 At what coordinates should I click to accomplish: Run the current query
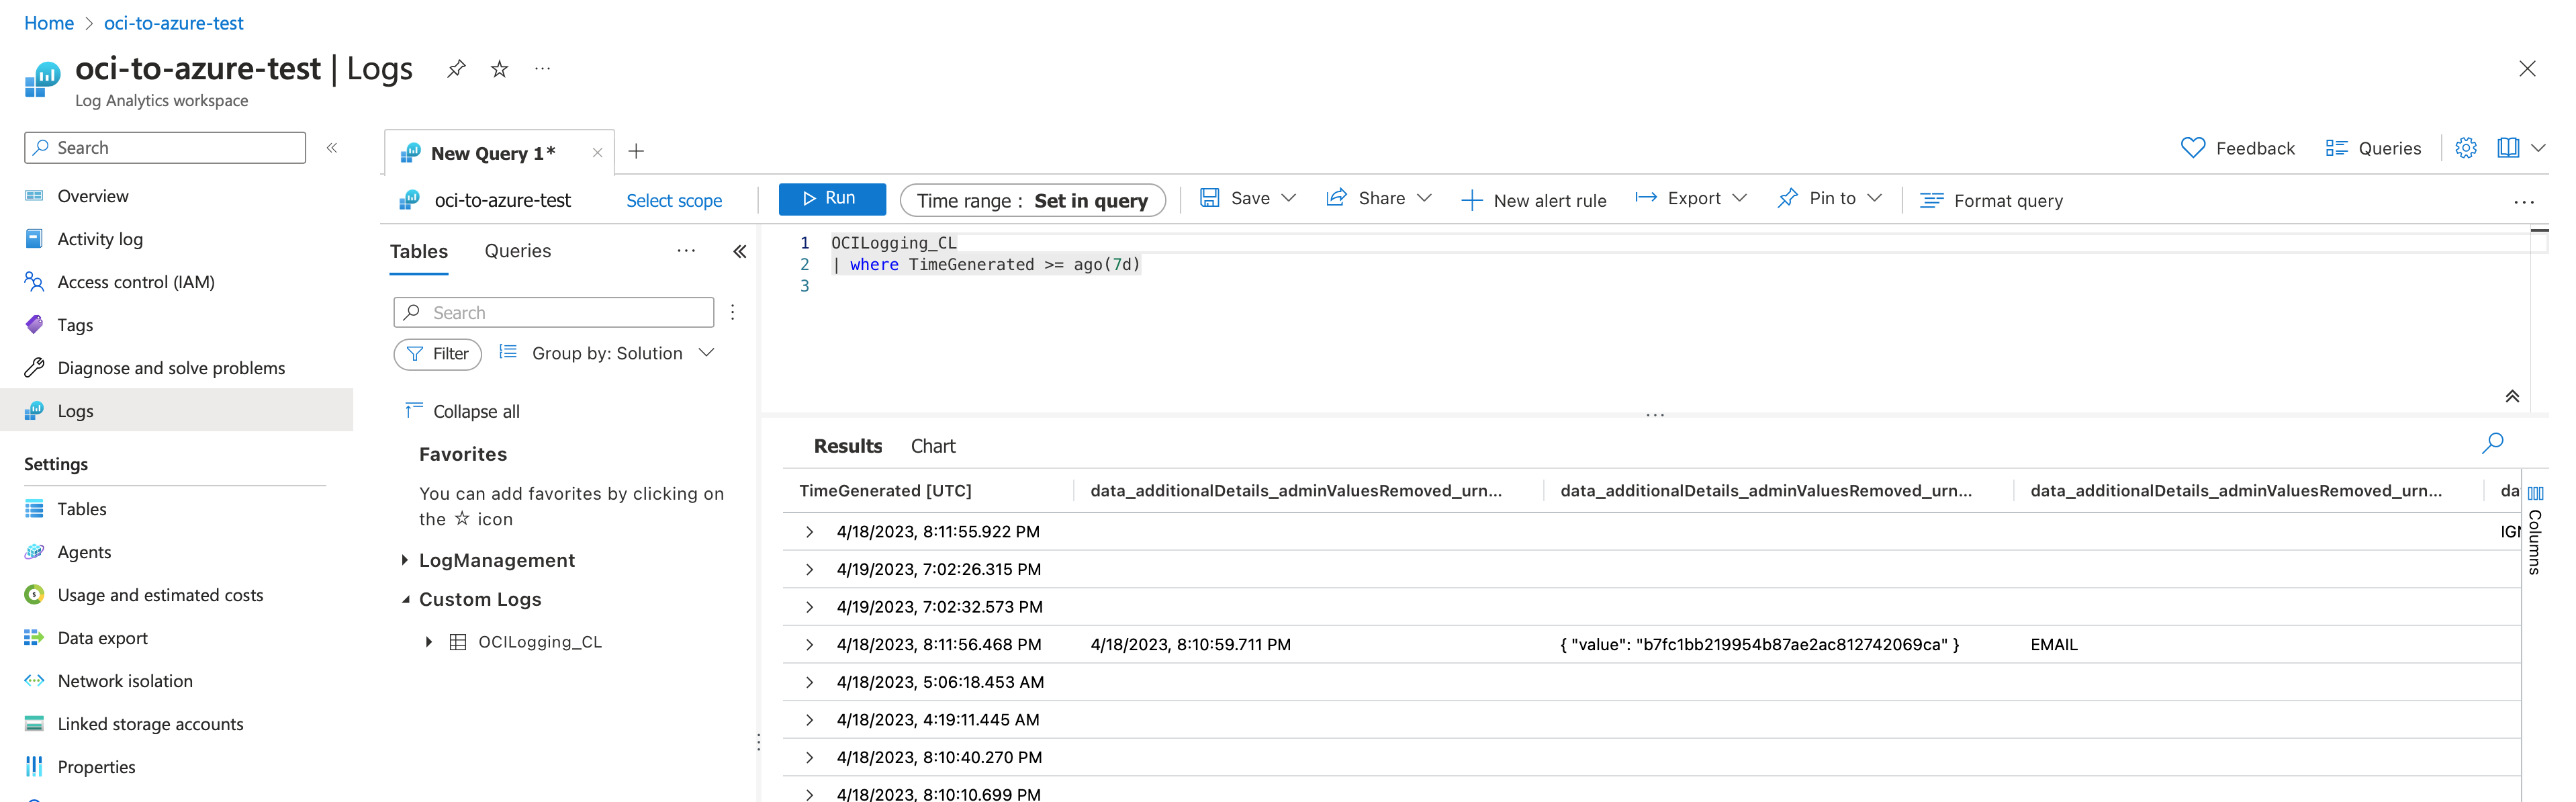point(832,198)
